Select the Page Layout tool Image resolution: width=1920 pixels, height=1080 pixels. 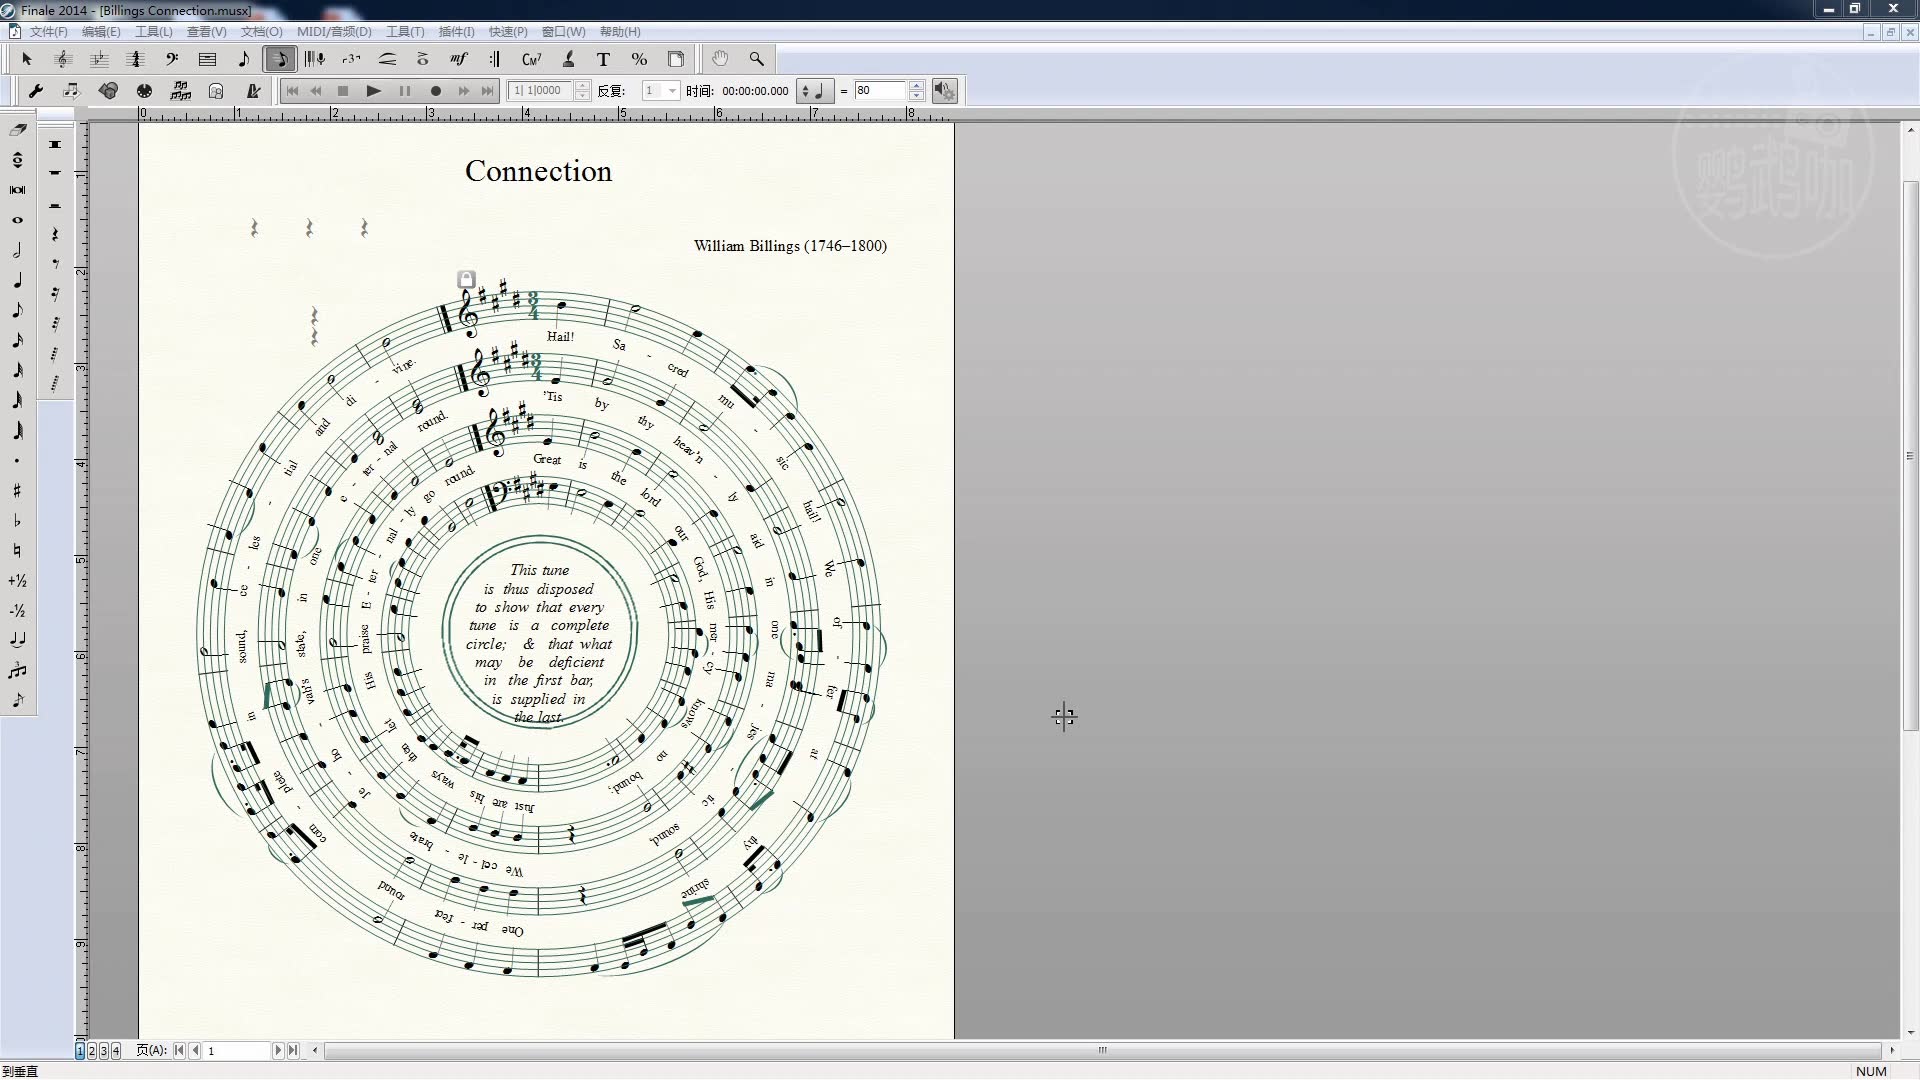coord(675,59)
